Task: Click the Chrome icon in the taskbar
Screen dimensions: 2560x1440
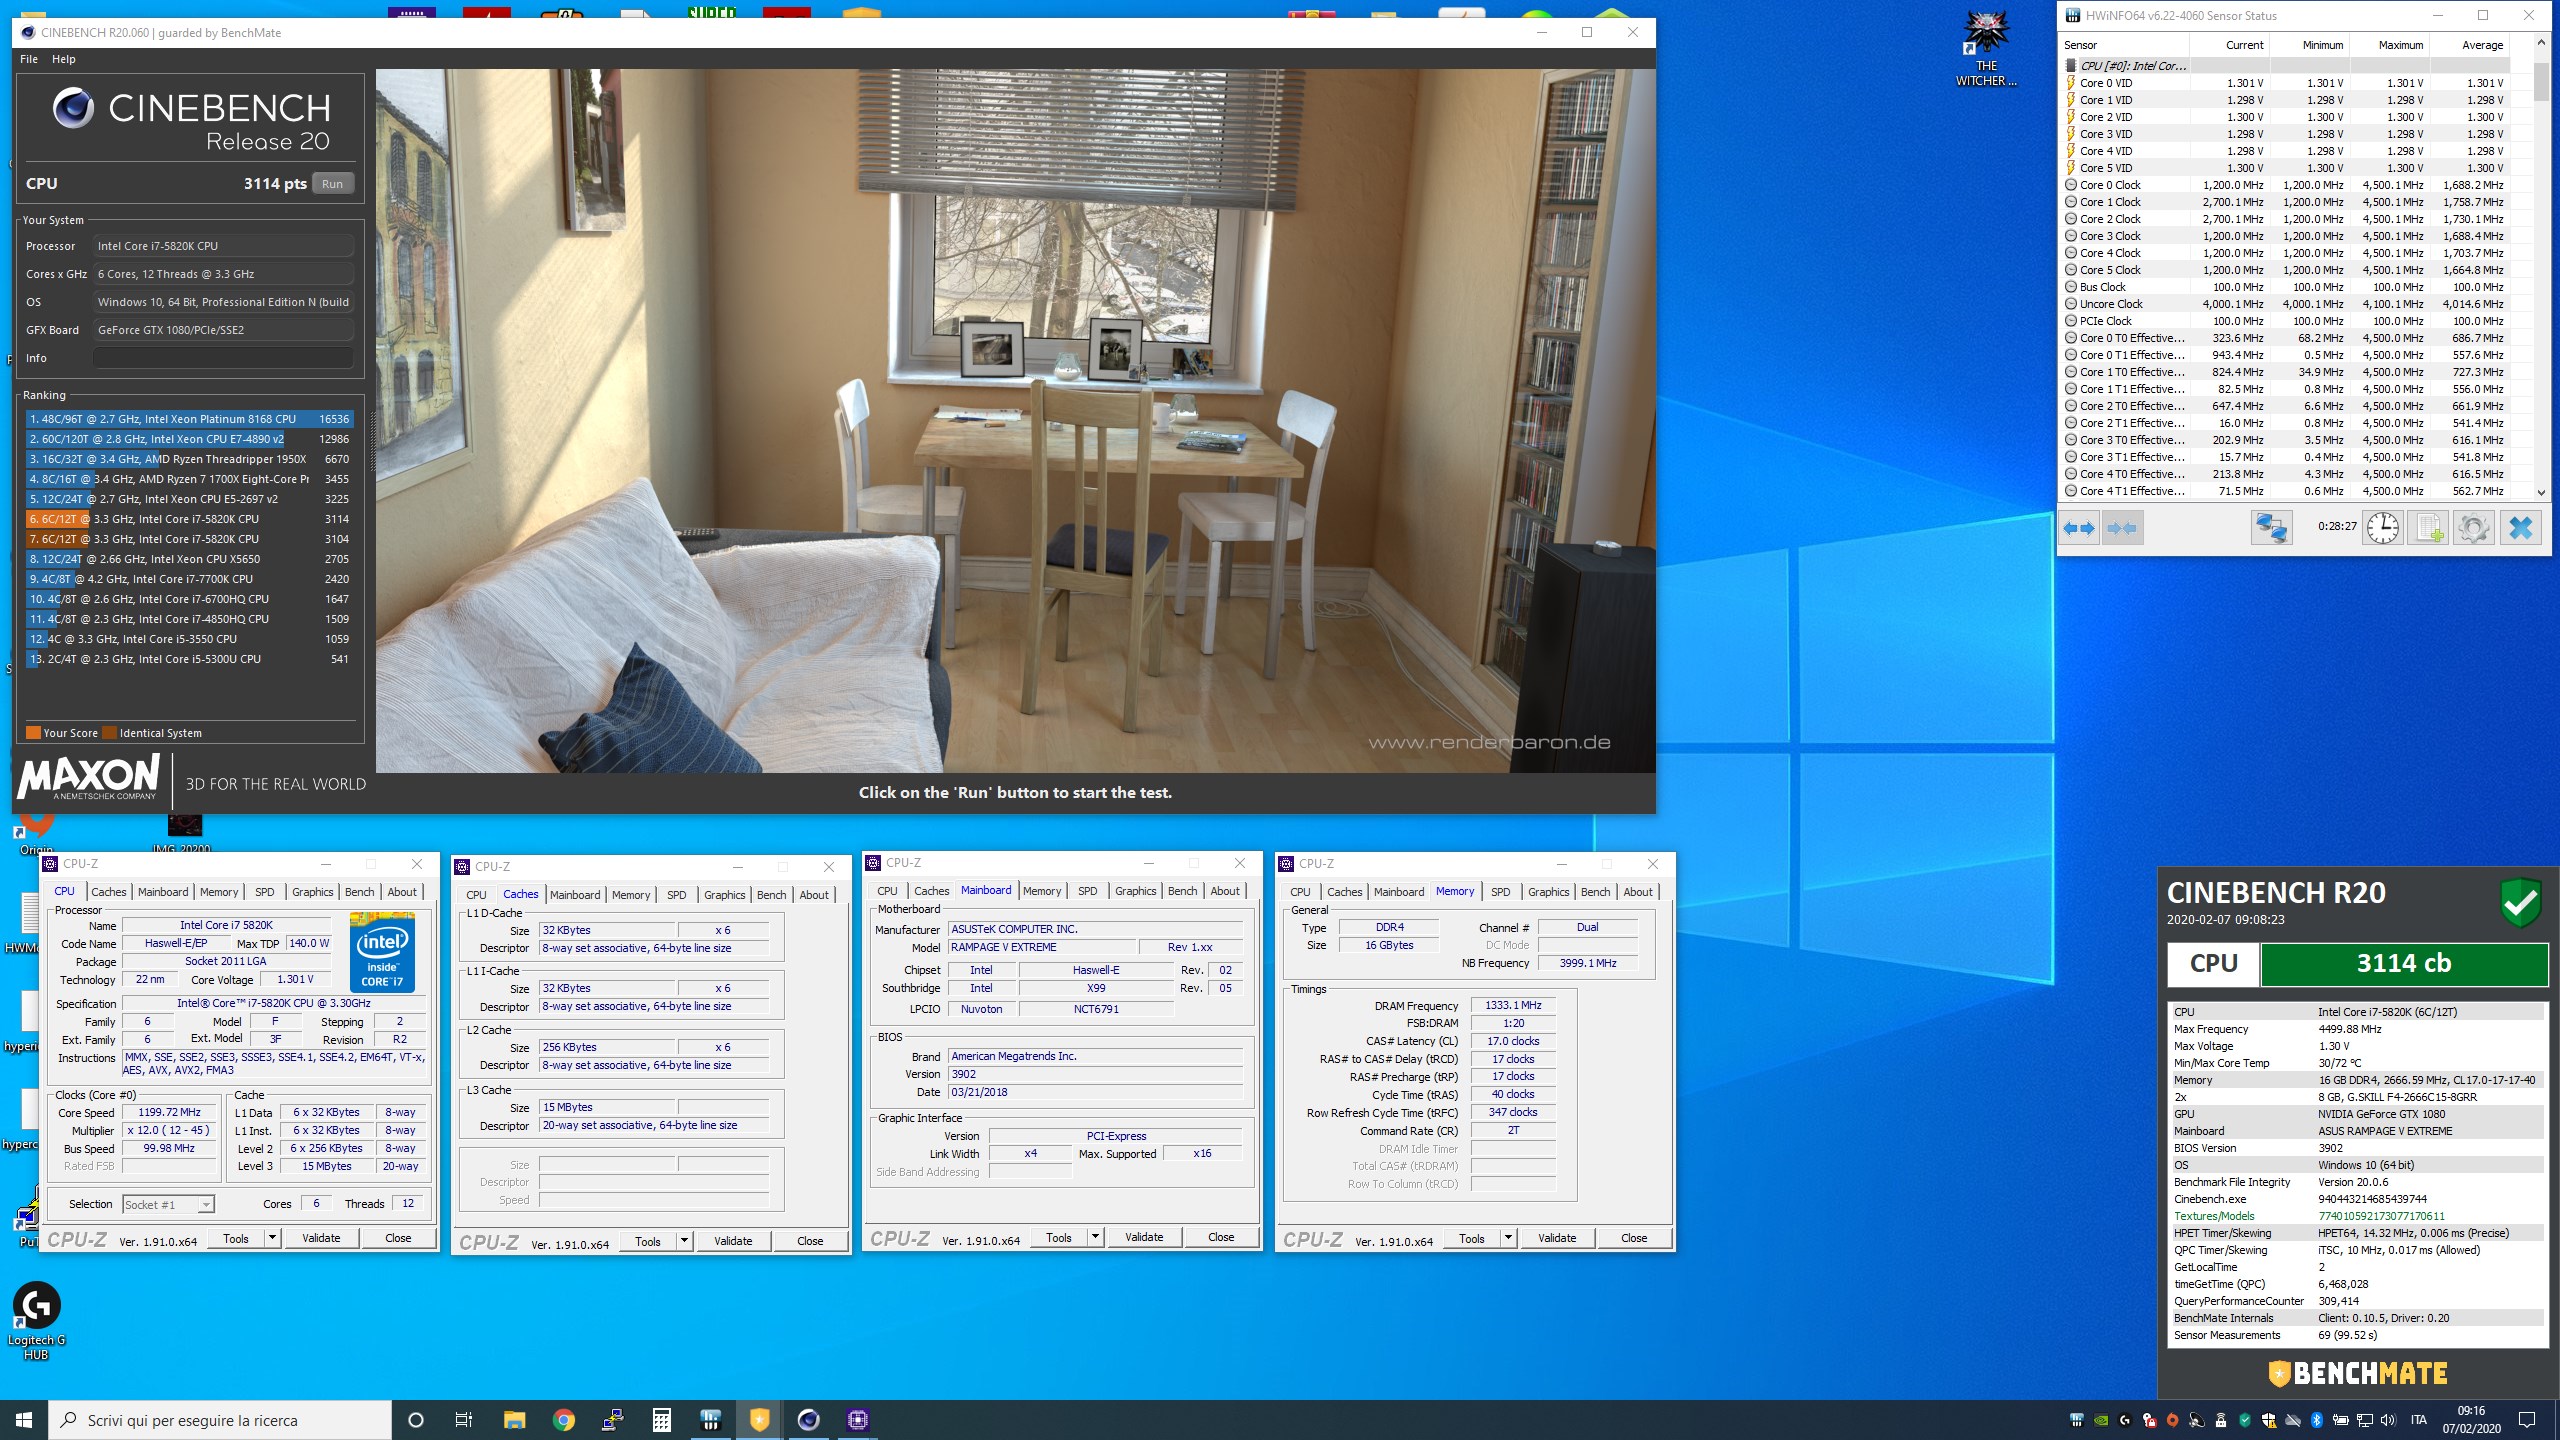Action: tap(564, 1420)
